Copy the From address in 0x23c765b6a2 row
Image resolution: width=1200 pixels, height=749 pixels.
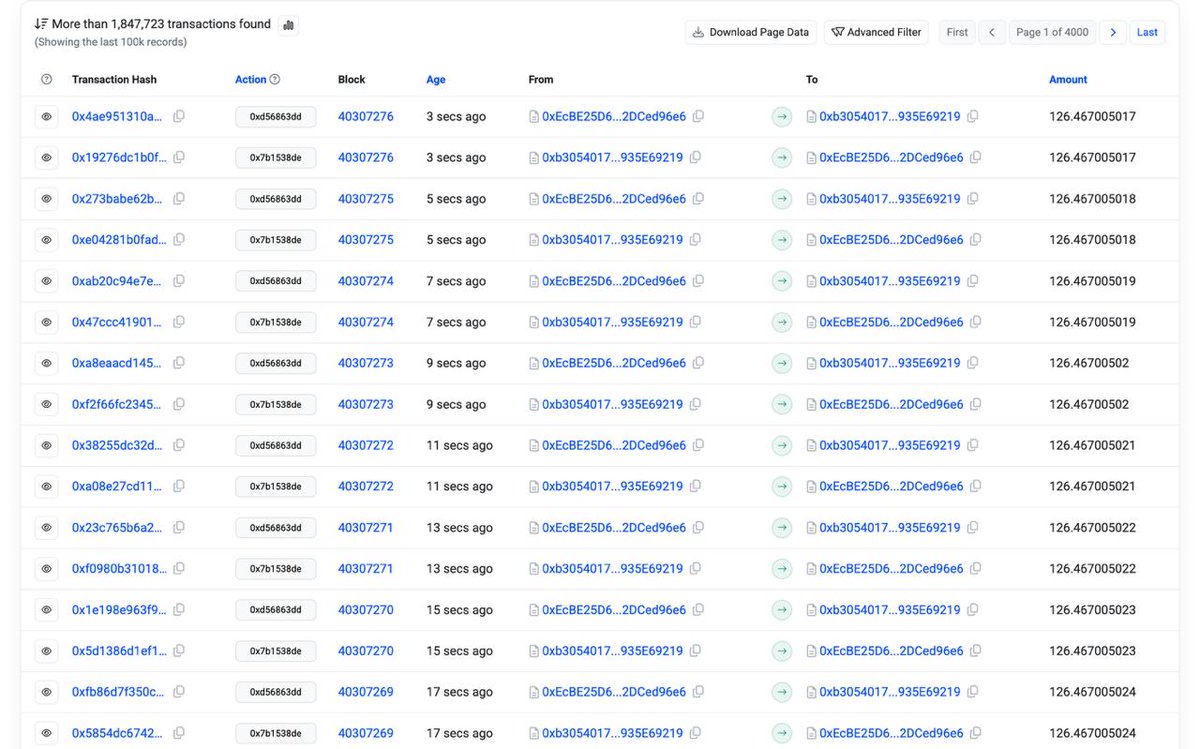point(698,527)
